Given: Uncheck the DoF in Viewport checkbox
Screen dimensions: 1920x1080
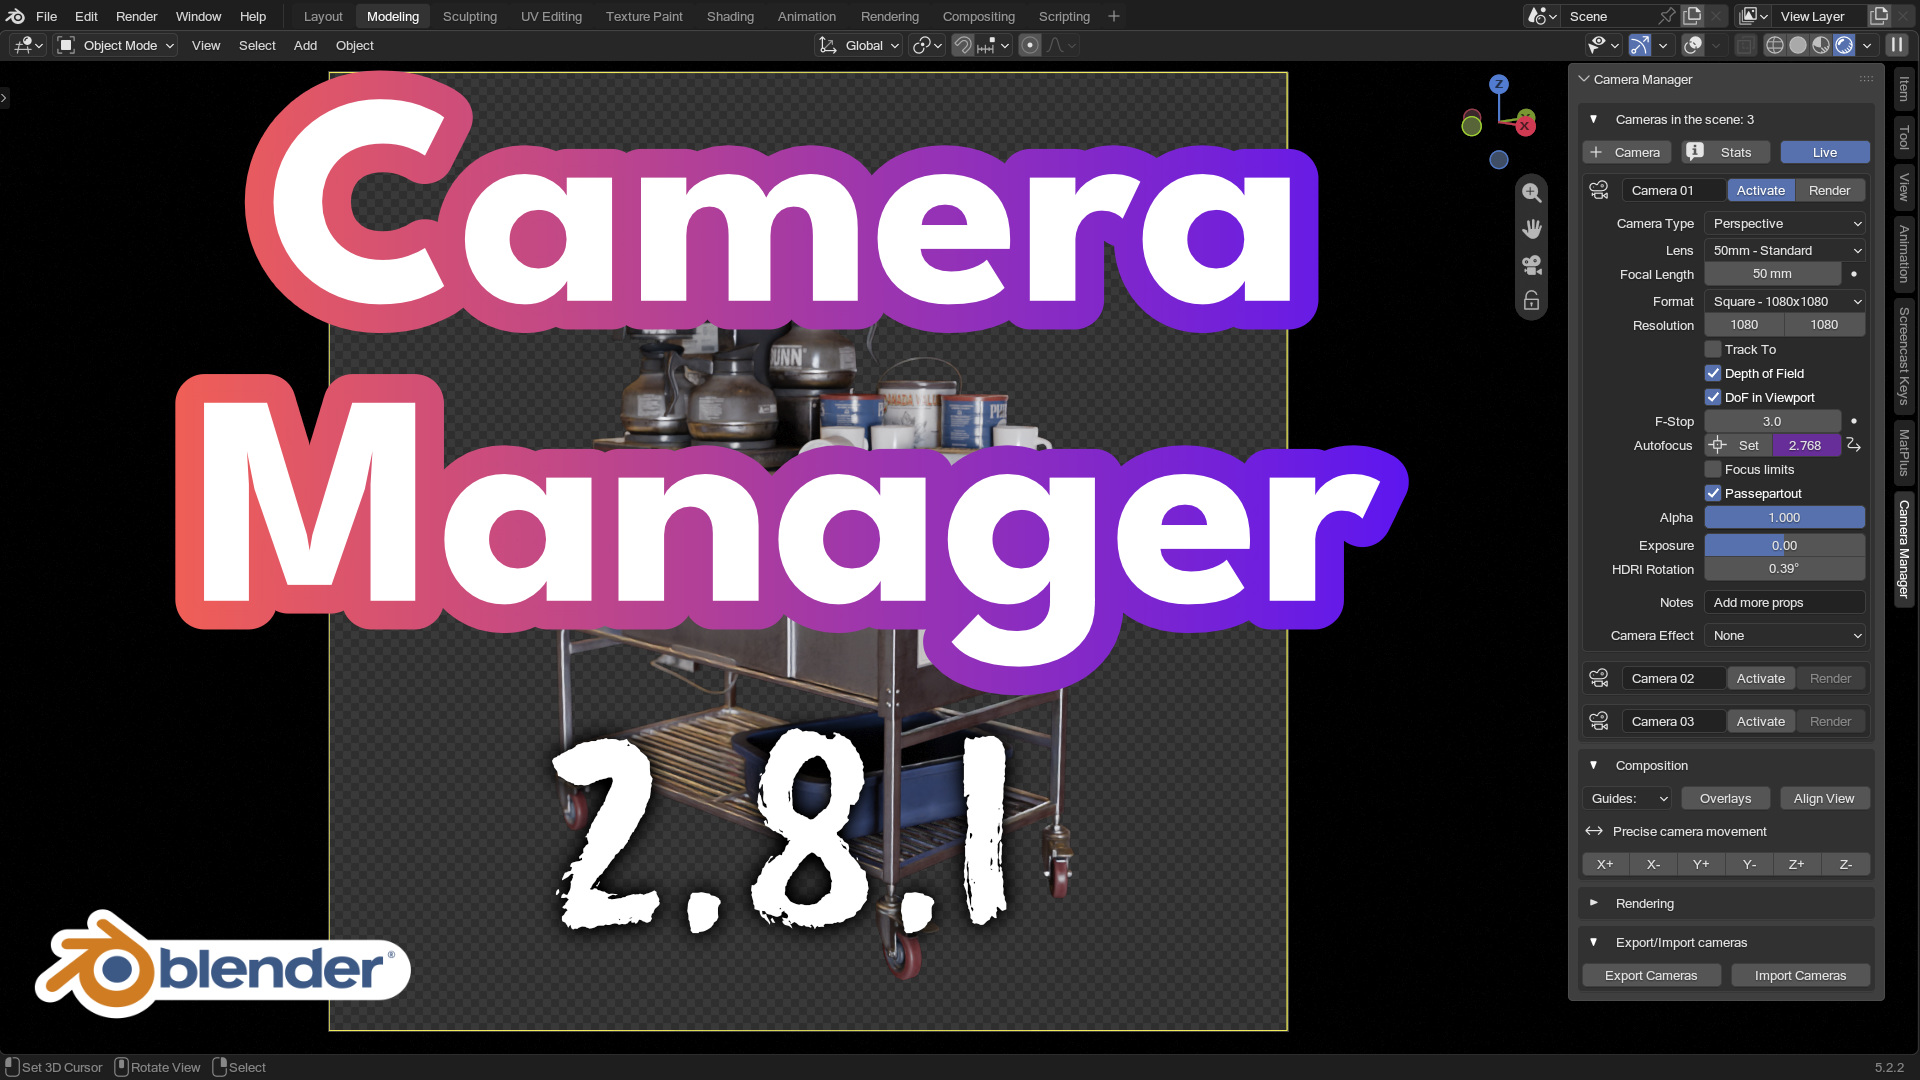Looking at the screenshot, I should pos(1713,397).
